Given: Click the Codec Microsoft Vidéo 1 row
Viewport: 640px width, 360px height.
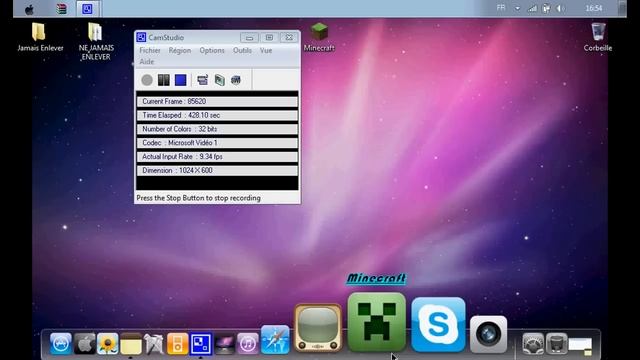Looking at the screenshot, I should click(217, 143).
